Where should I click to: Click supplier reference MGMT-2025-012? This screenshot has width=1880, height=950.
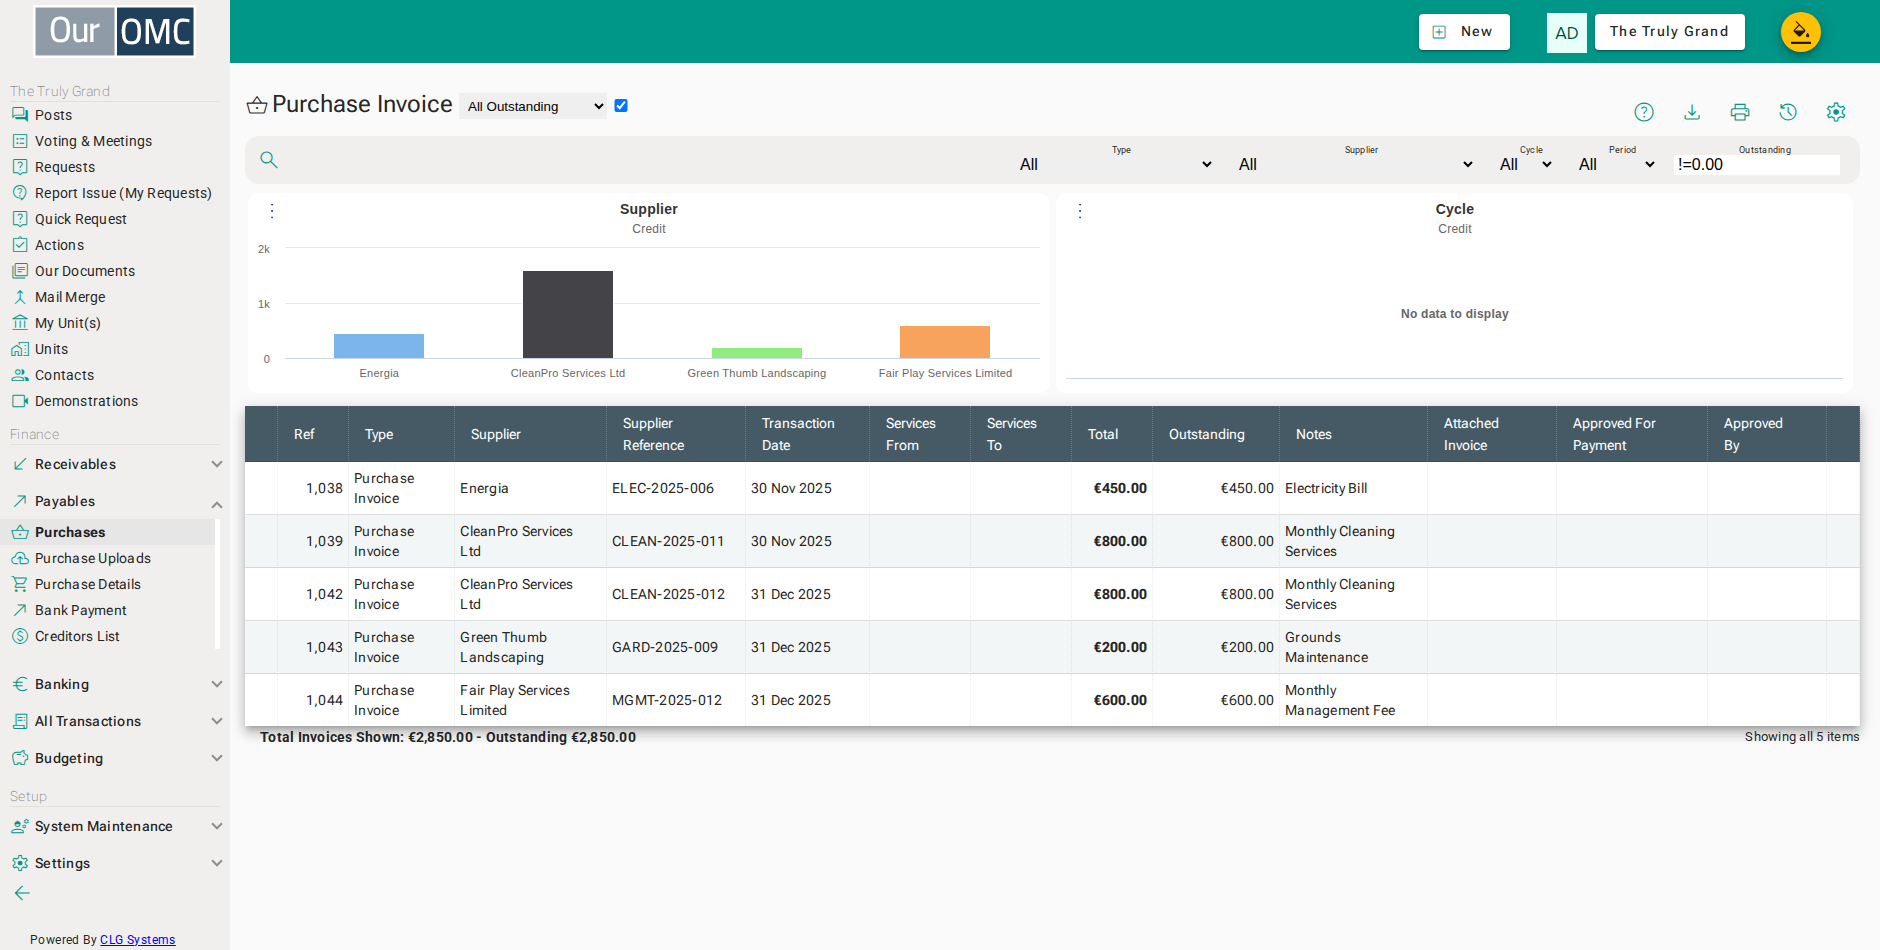point(667,700)
